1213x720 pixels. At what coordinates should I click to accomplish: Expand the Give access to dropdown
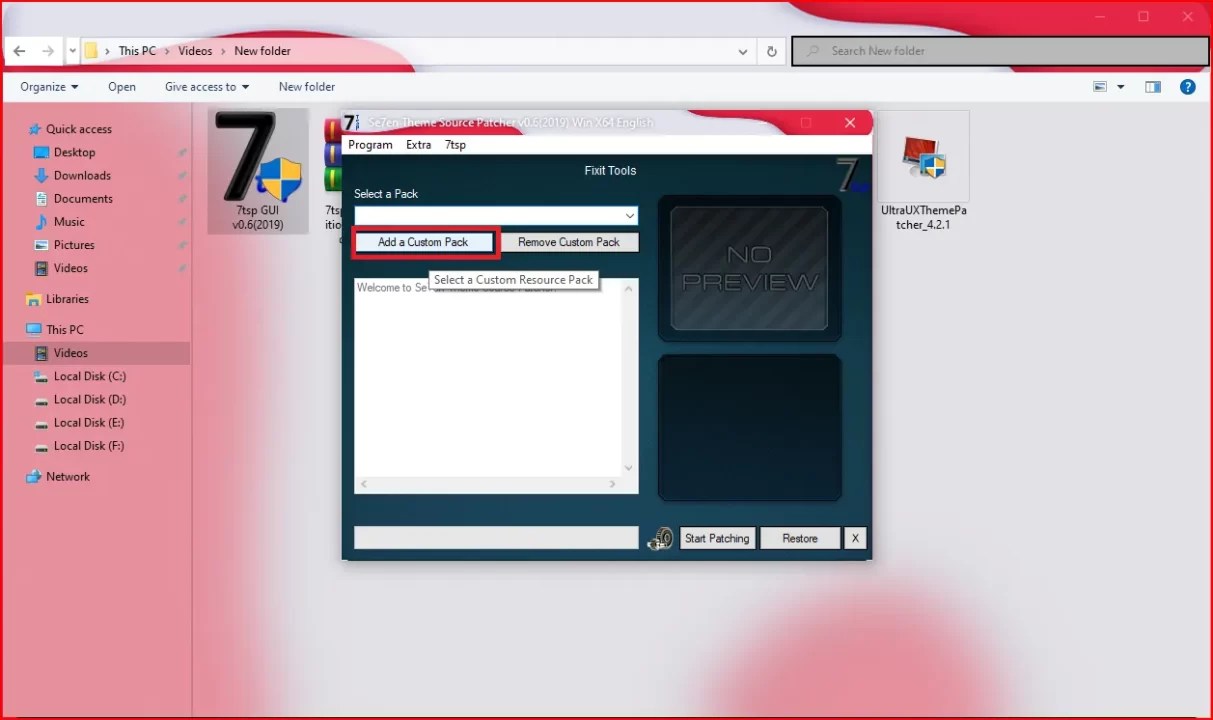[x=207, y=87]
